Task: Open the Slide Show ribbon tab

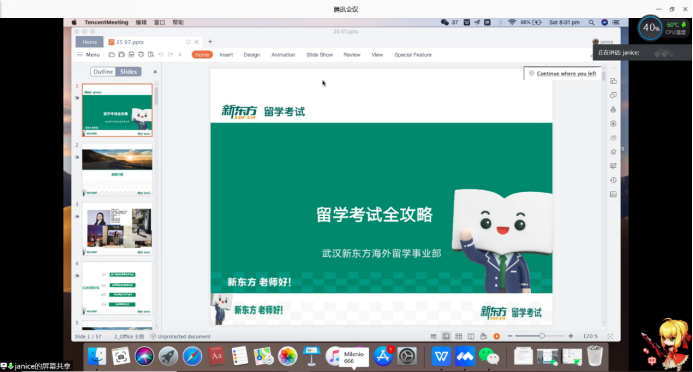Action: (320, 55)
